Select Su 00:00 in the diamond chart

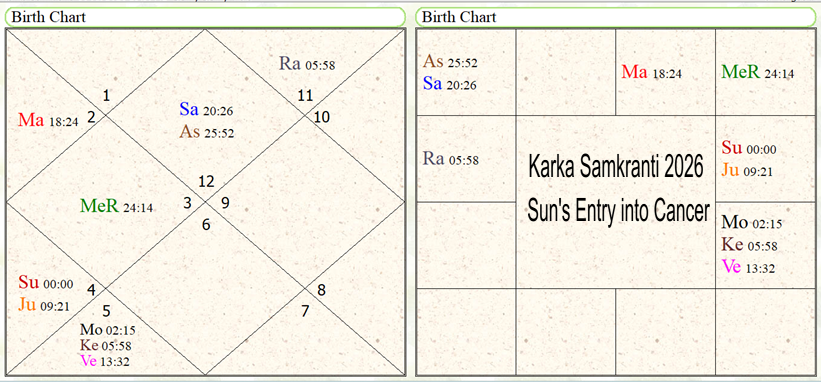coord(46,283)
